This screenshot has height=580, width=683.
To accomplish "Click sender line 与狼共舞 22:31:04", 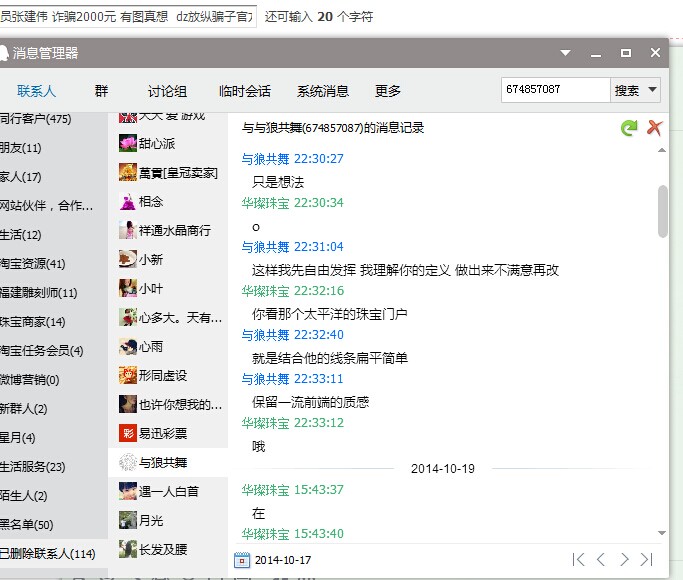I will [x=292, y=247].
